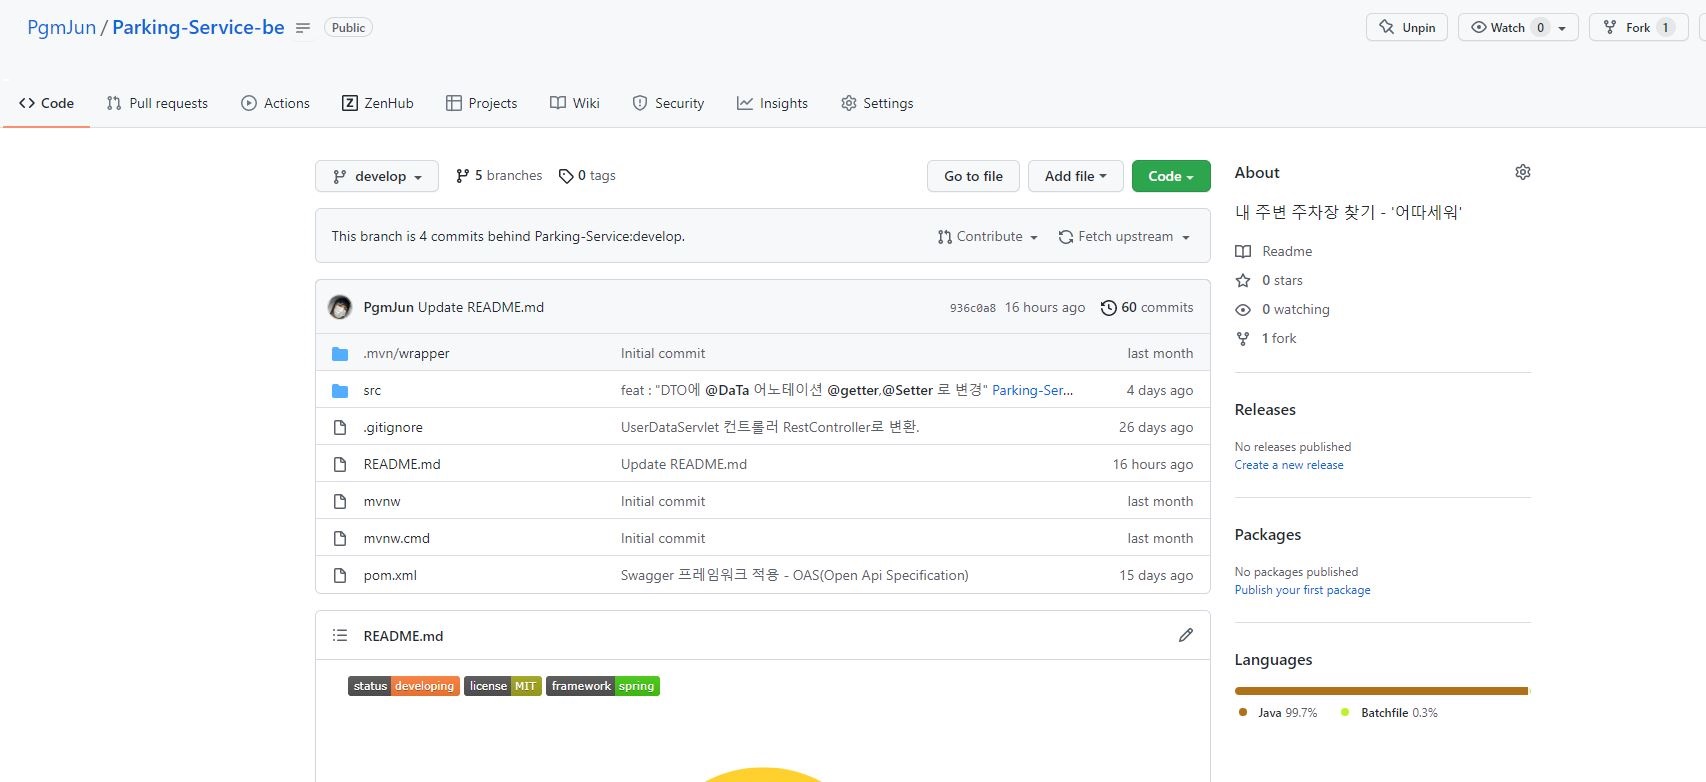Click the history clock icon by 60 commits

[1108, 308]
